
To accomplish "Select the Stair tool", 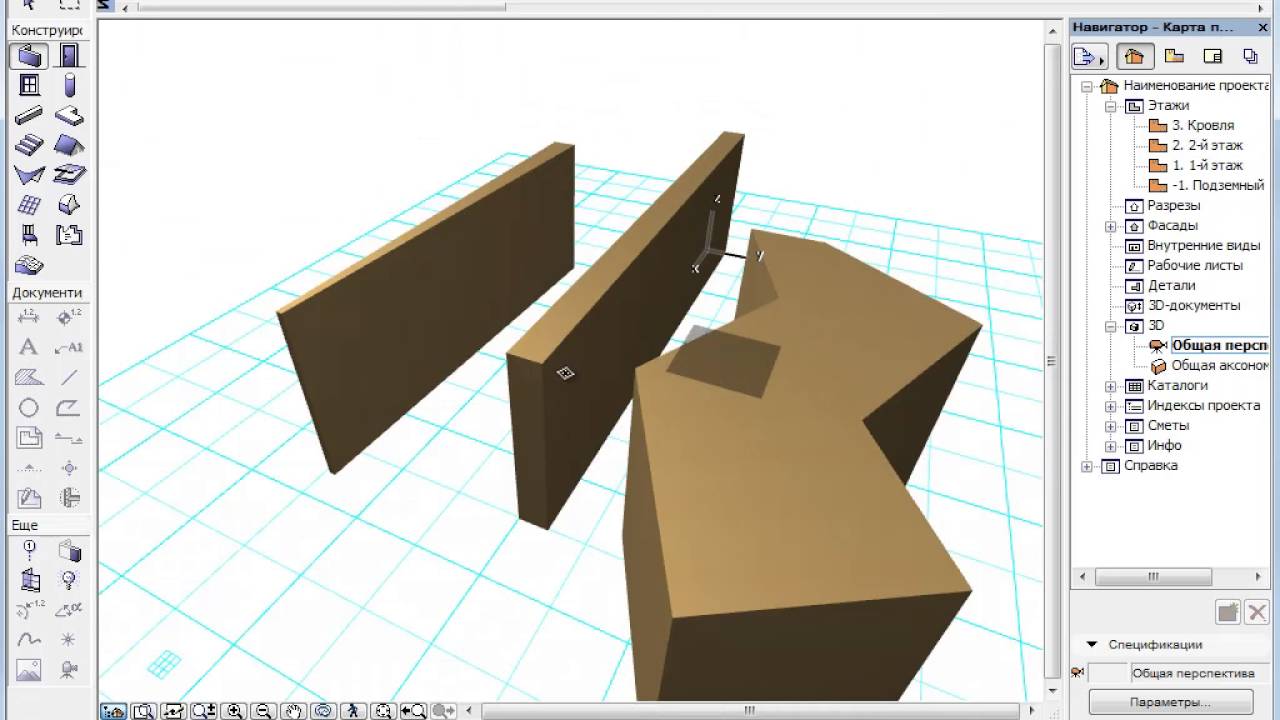I will click(29, 145).
